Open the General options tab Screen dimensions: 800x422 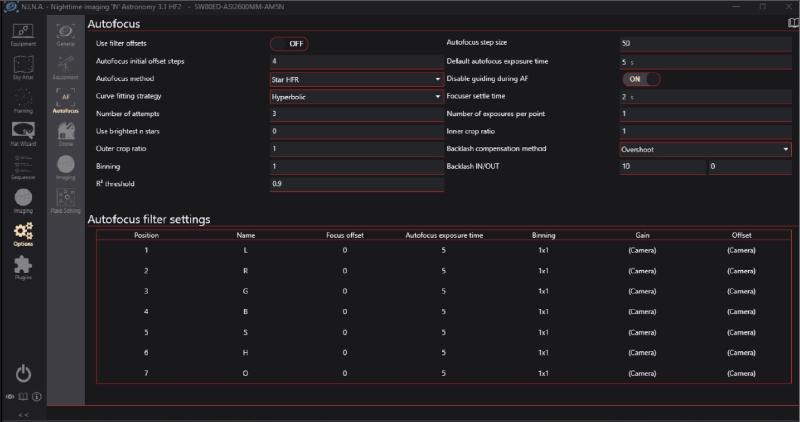click(66, 35)
